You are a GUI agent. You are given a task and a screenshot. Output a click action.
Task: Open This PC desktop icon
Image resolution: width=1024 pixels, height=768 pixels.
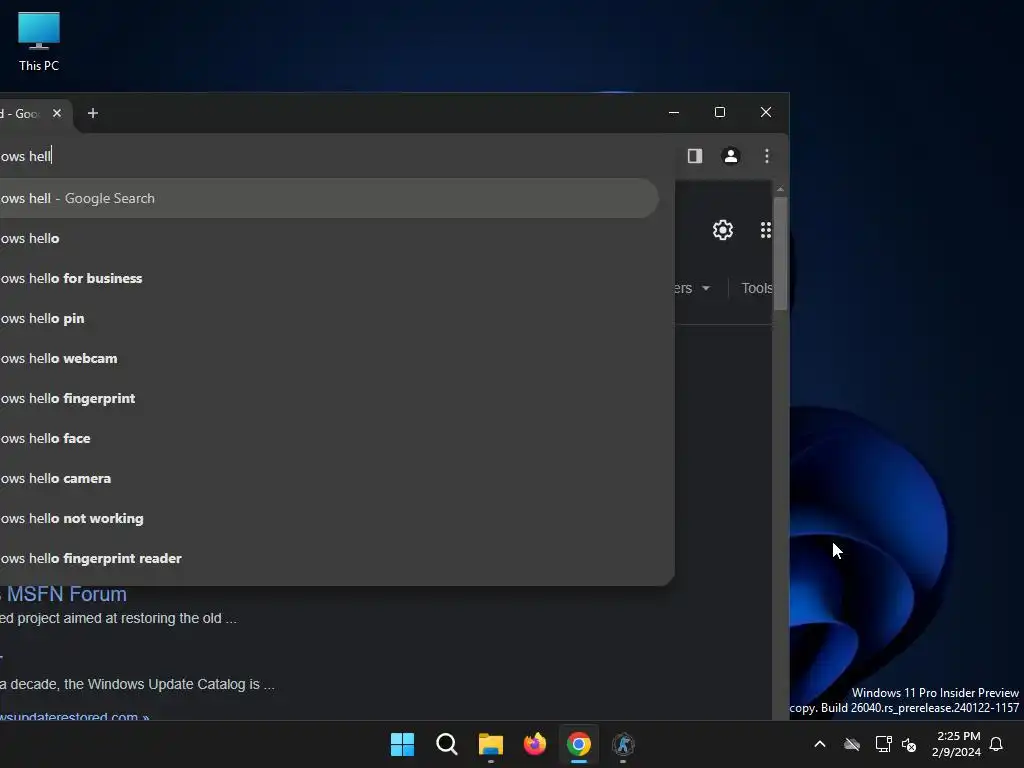39,41
